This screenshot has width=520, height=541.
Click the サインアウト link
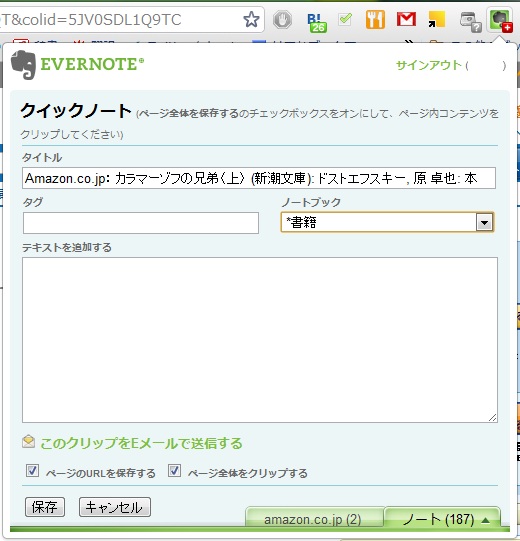[x=428, y=65]
